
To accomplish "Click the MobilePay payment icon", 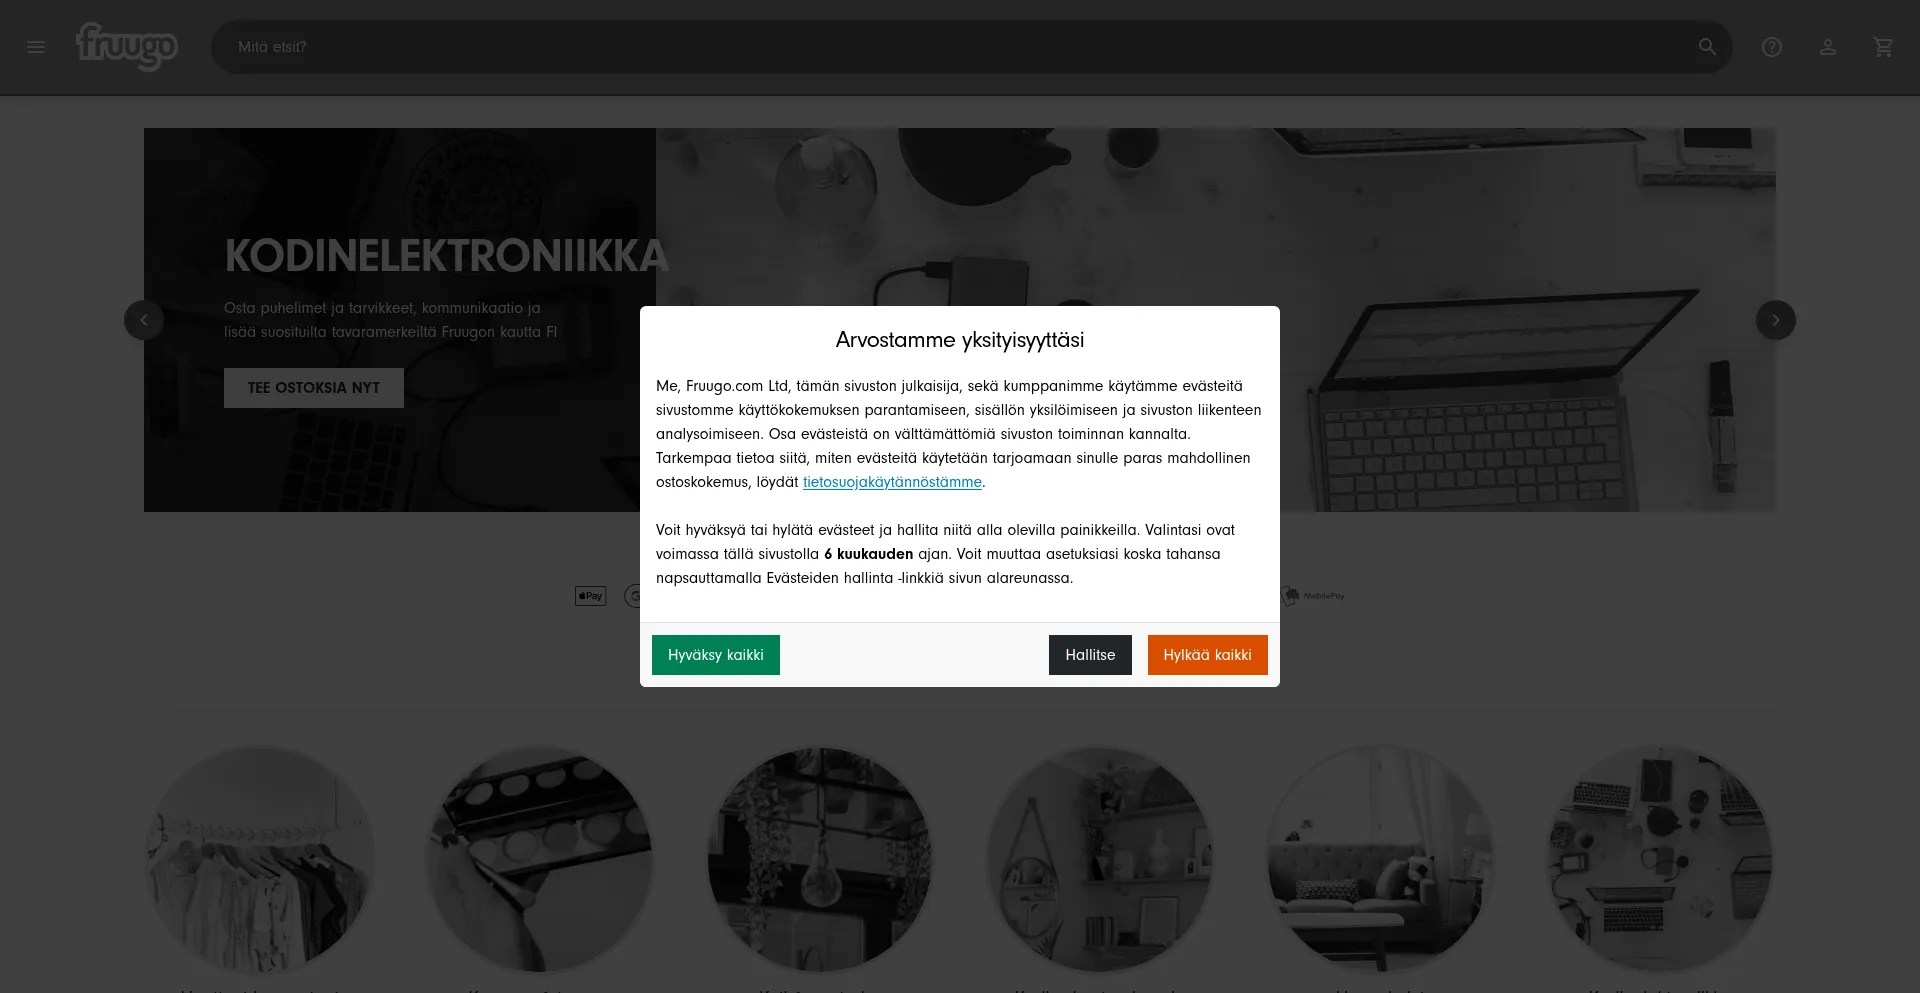I will 1313,596.
